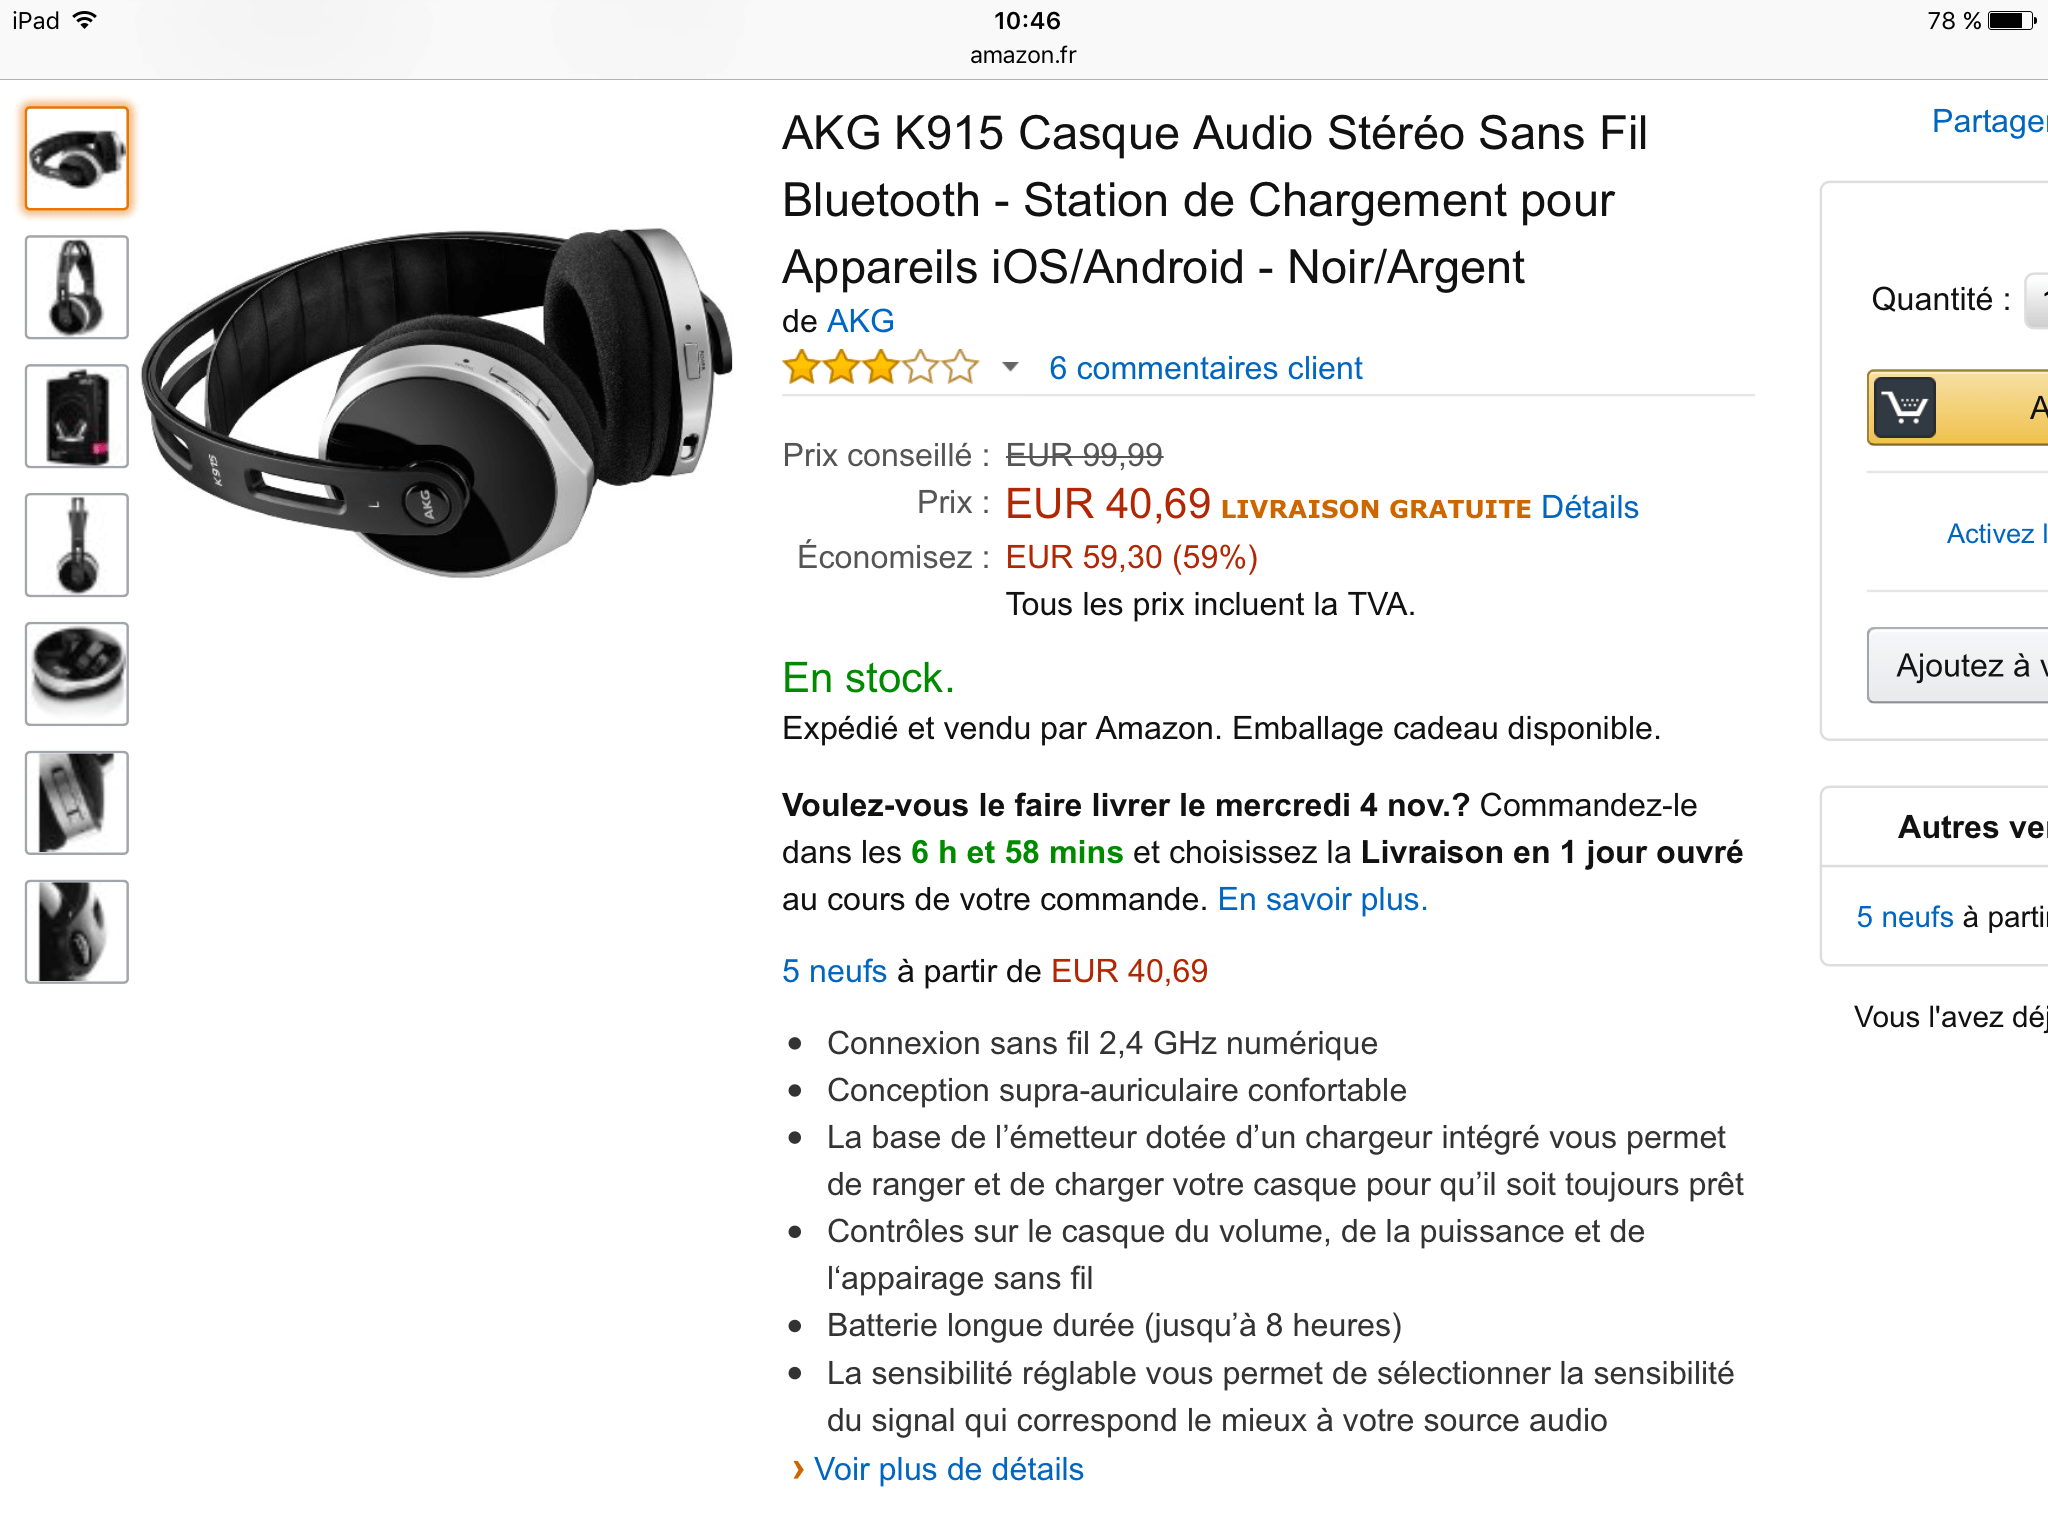Select the fifth thumbnail of charging base
Viewport: 2048px width, 1536px height.
[77, 674]
